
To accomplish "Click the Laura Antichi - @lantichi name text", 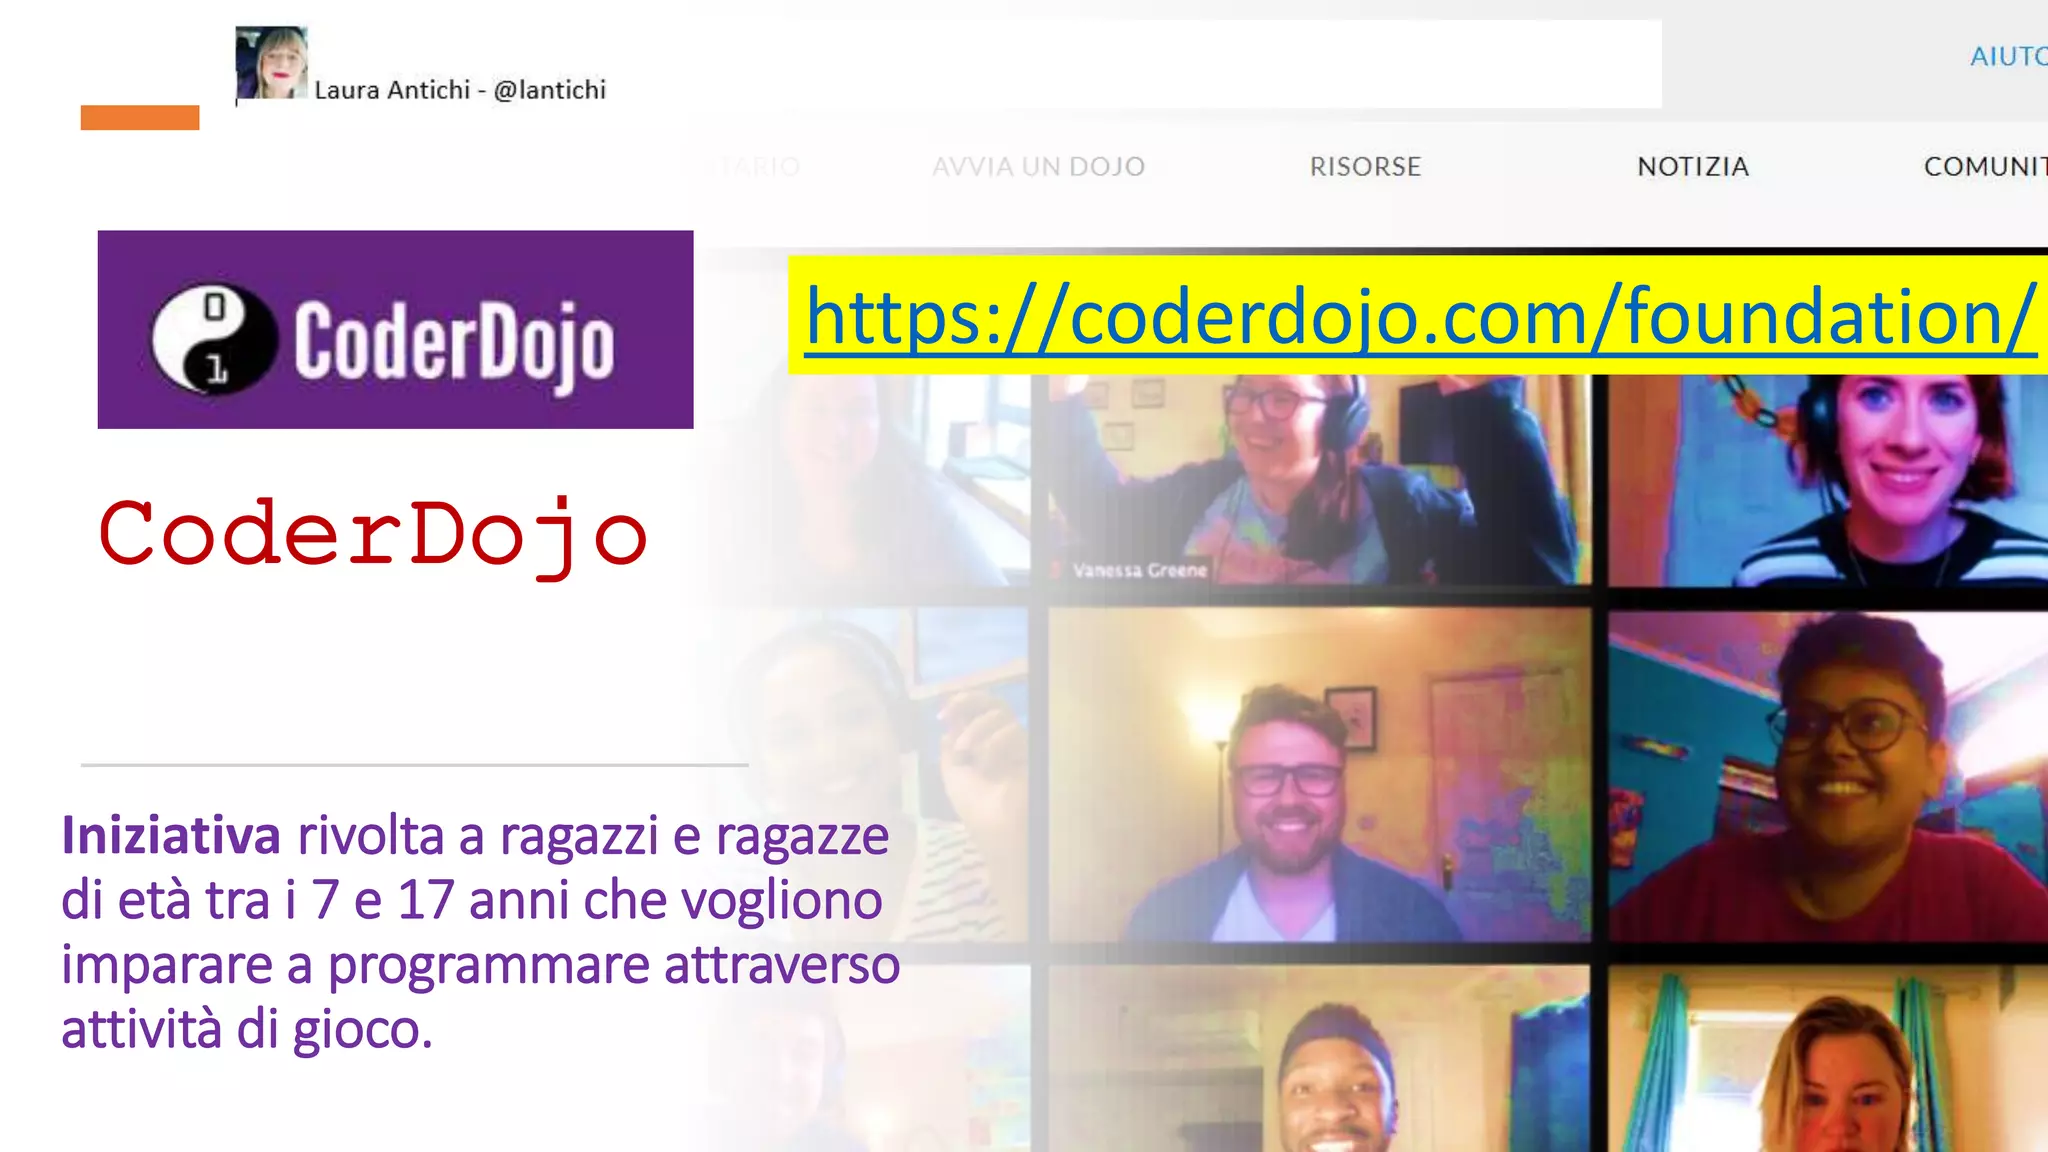I will pos(460,90).
